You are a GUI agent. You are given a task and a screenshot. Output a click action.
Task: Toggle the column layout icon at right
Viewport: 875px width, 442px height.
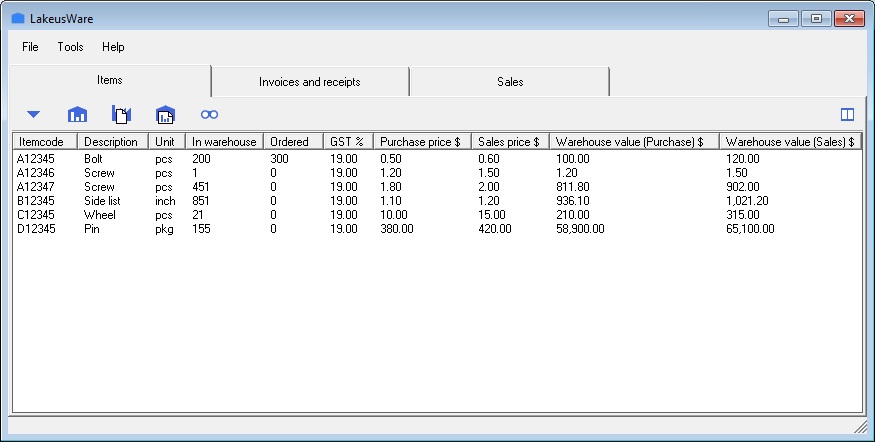pos(847,114)
